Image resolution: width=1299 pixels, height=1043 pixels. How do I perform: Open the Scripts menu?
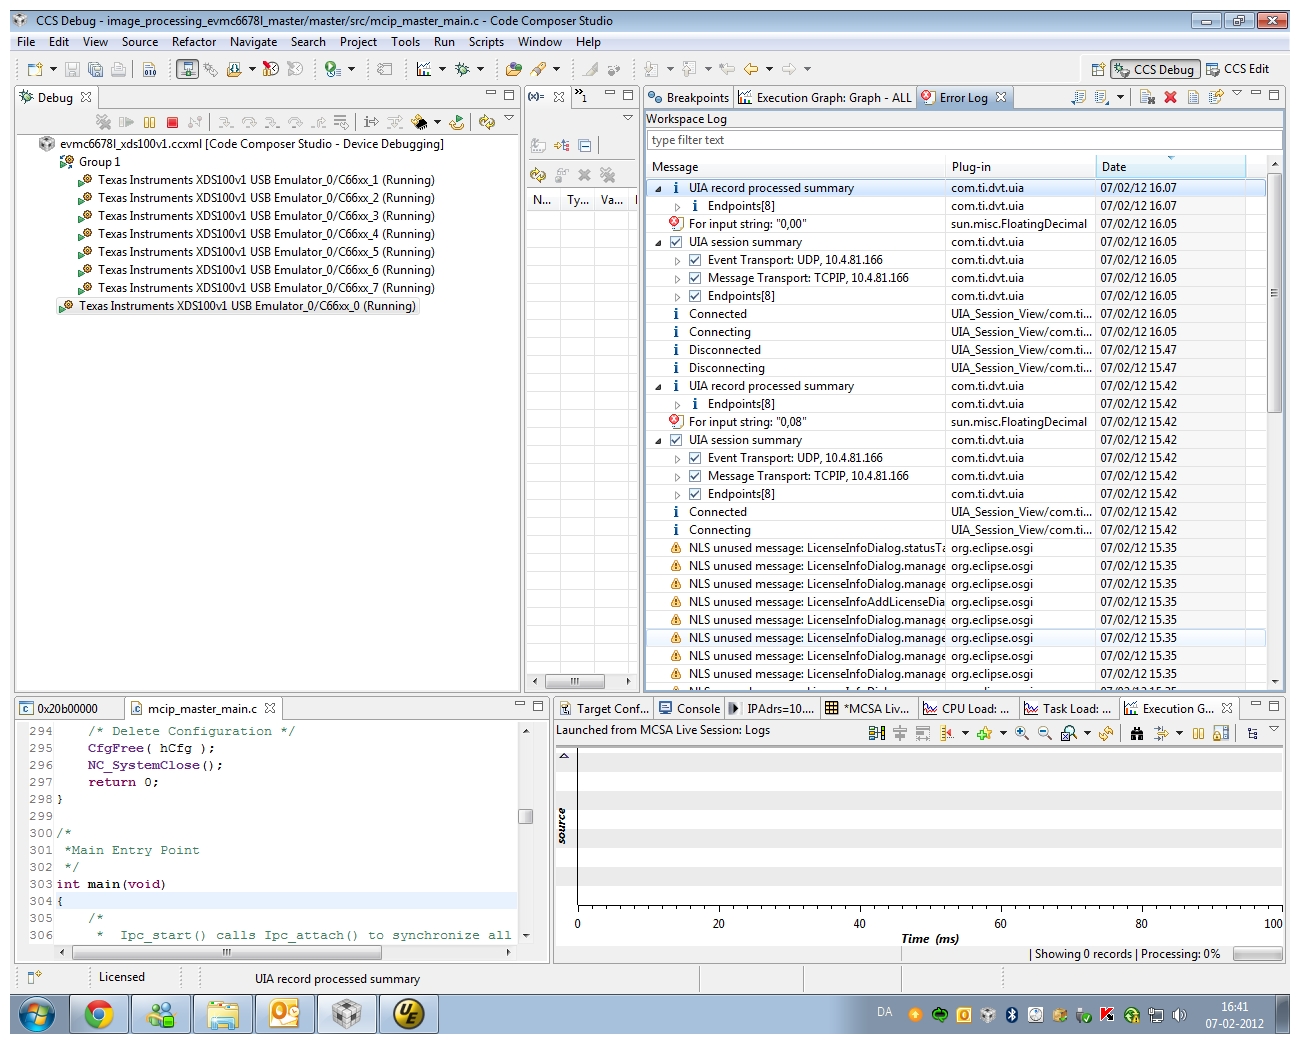(x=486, y=42)
